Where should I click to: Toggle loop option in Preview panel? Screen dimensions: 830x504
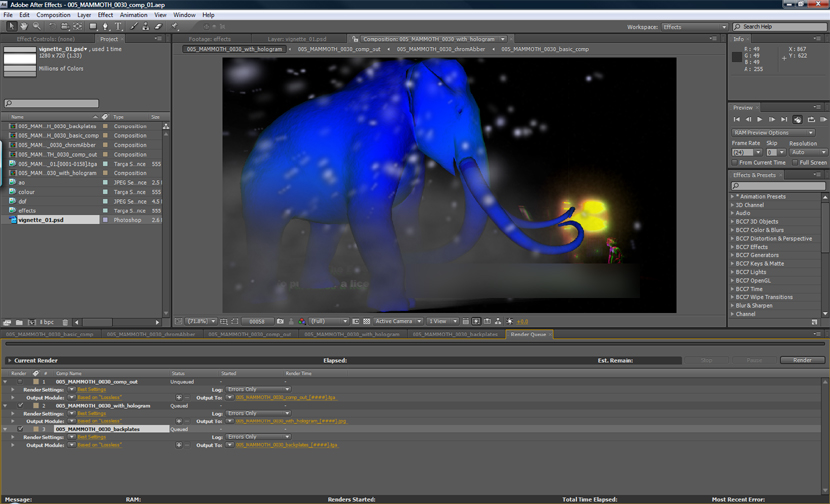click(x=811, y=120)
